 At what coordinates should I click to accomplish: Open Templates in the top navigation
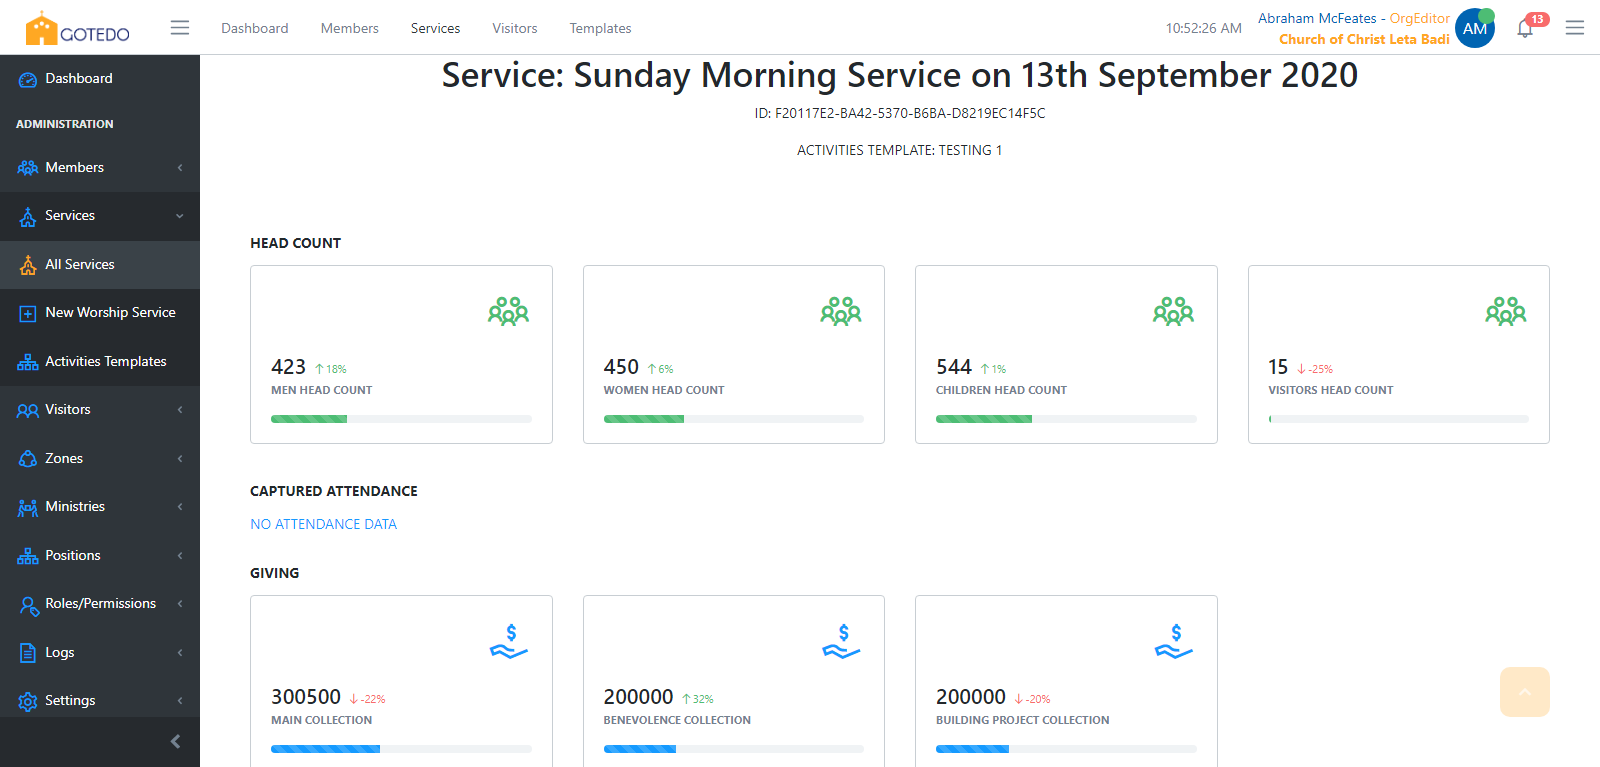(600, 28)
